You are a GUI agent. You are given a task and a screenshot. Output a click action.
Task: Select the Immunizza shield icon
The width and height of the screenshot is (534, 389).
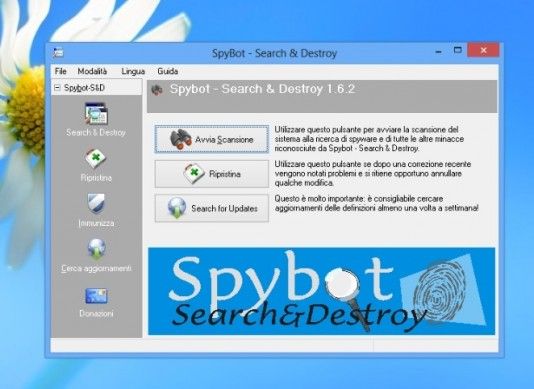coord(96,203)
